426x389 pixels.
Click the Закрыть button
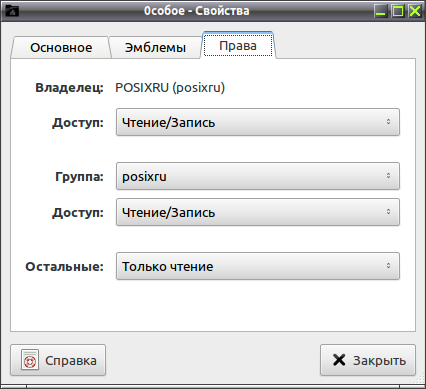click(x=368, y=360)
